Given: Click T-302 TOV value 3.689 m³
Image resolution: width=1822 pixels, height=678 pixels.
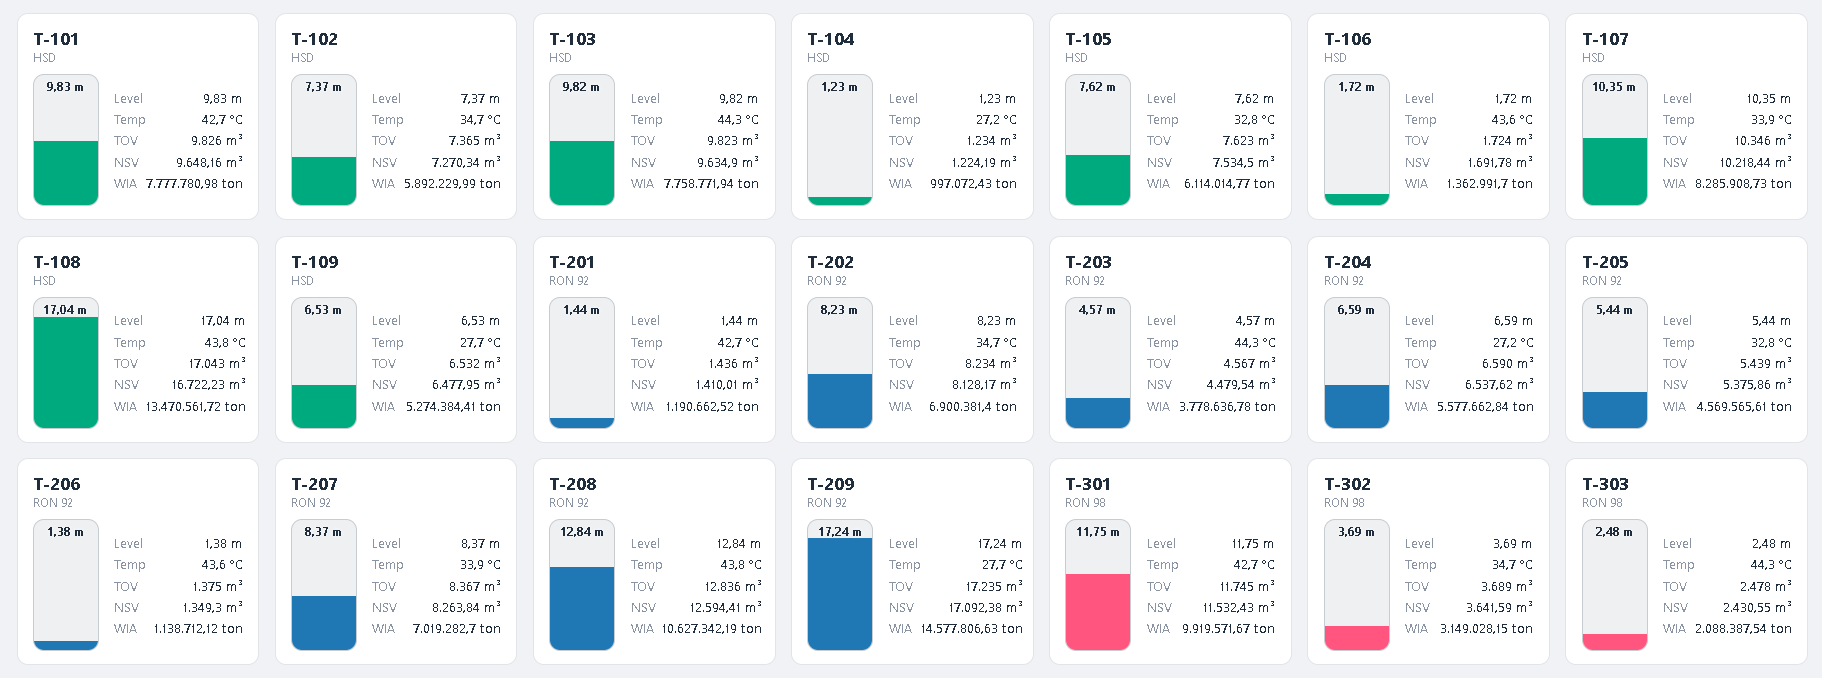Looking at the screenshot, I should (x=1507, y=587).
